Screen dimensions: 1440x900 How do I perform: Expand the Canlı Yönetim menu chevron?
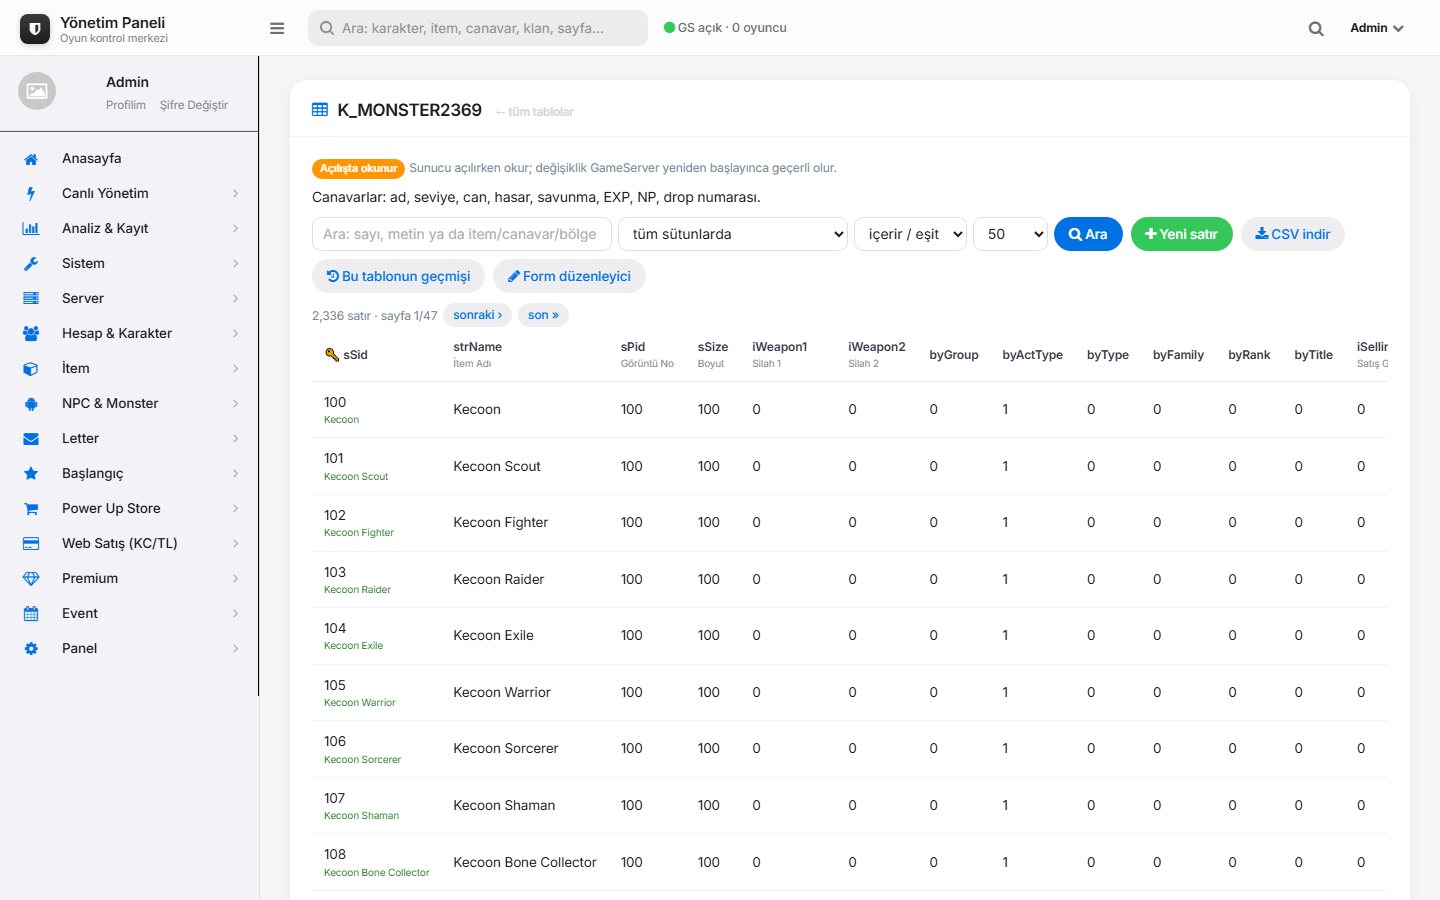(x=236, y=194)
